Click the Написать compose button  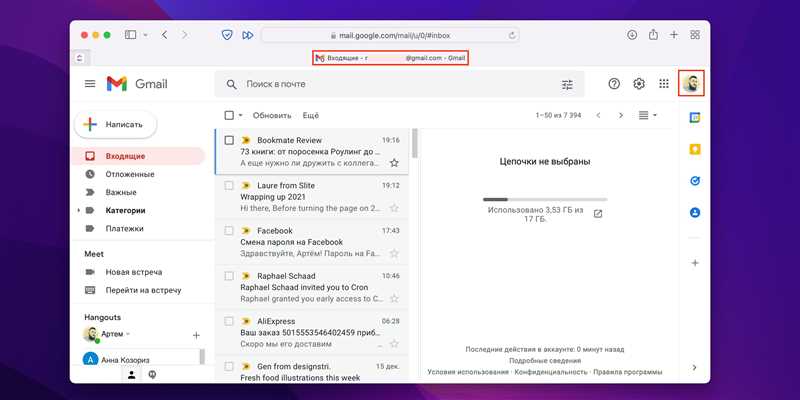(115, 124)
